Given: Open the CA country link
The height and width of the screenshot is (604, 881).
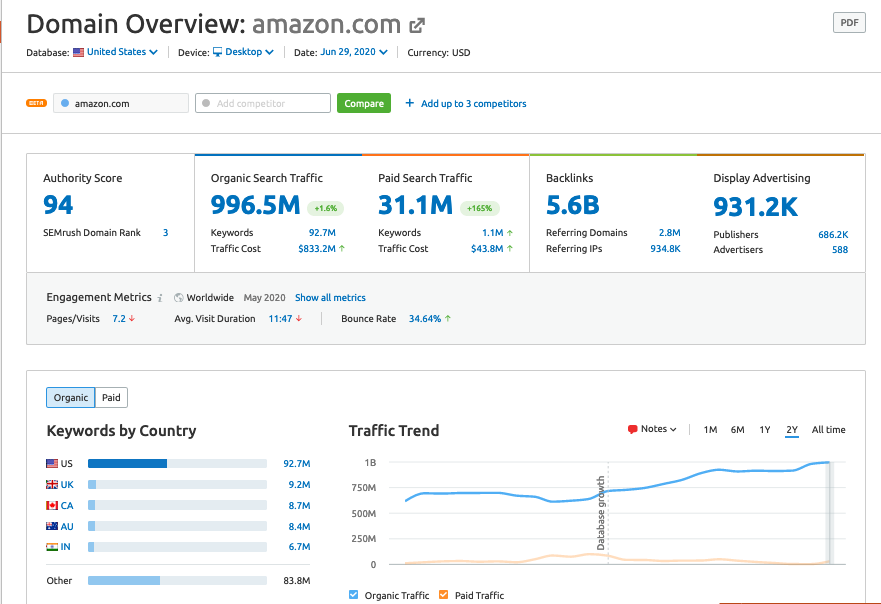Looking at the screenshot, I should tap(67, 506).
